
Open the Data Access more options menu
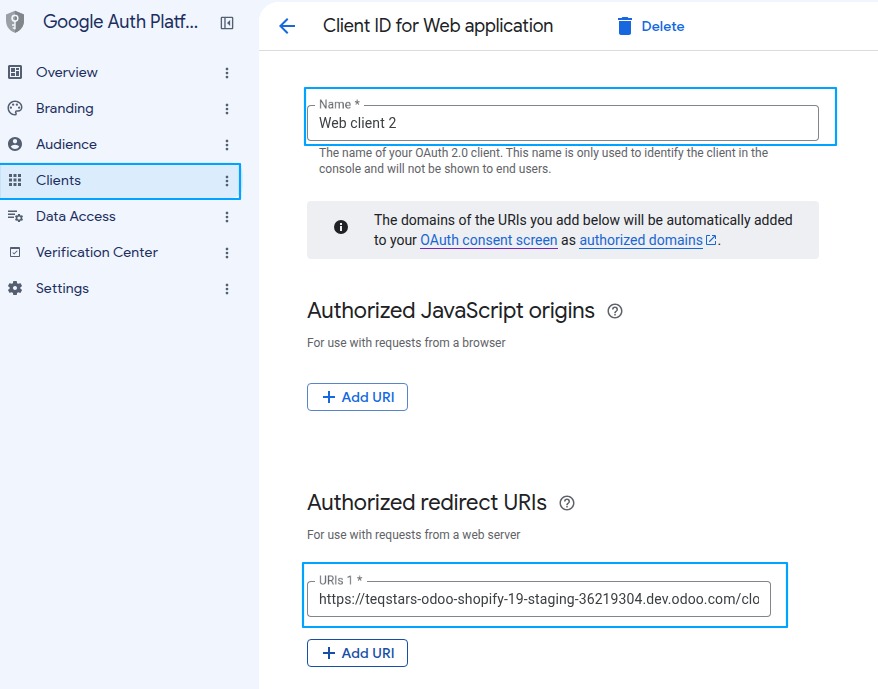[227, 217]
